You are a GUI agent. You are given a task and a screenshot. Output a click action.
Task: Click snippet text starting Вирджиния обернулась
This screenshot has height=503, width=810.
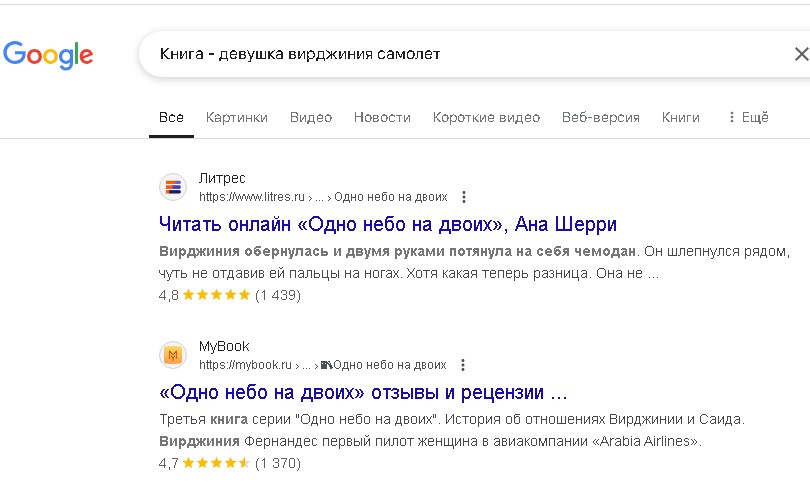[x=474, y=262]
